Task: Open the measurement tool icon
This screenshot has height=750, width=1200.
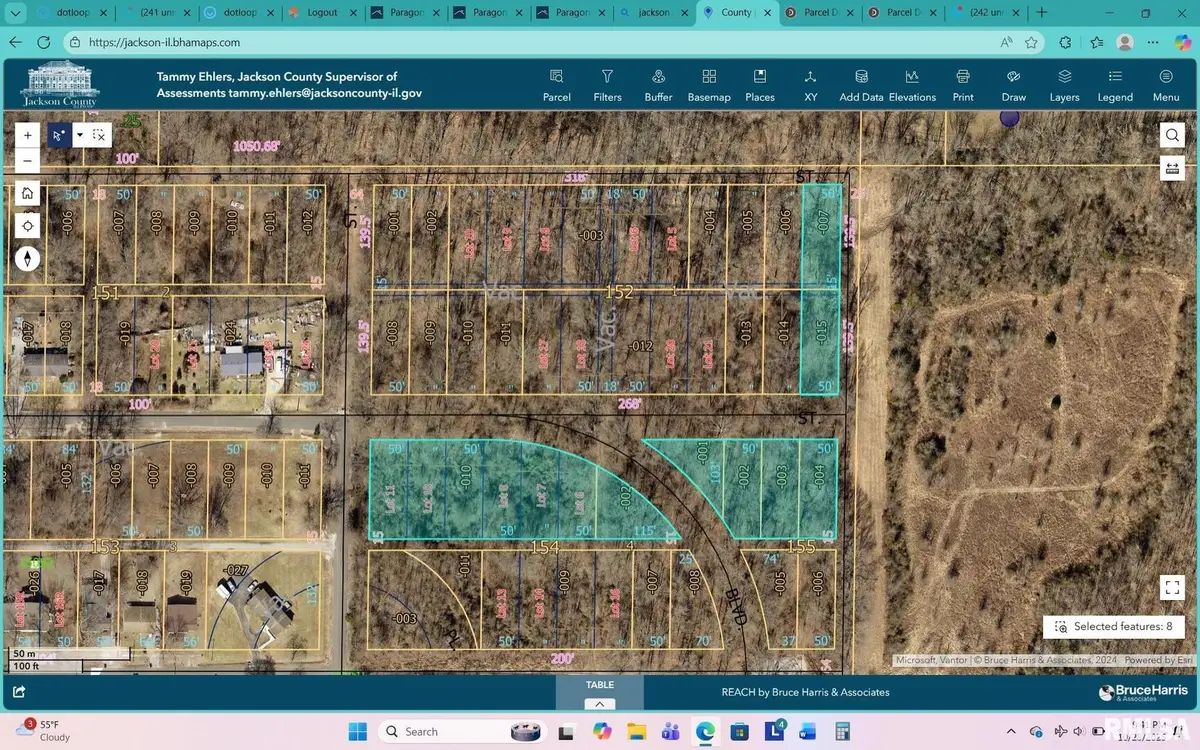Action: [x=1172, y=168]
